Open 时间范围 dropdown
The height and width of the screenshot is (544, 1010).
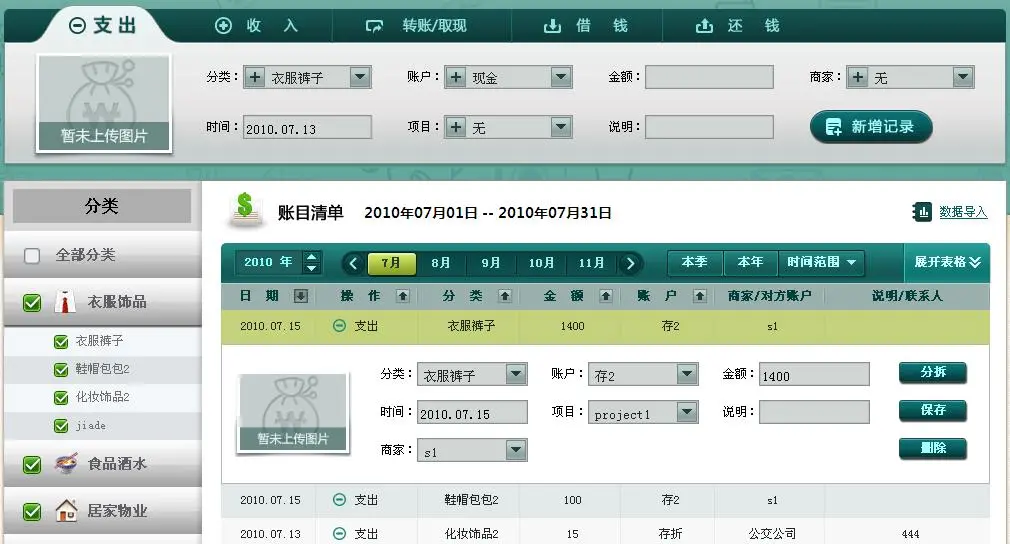click(821, 262)
